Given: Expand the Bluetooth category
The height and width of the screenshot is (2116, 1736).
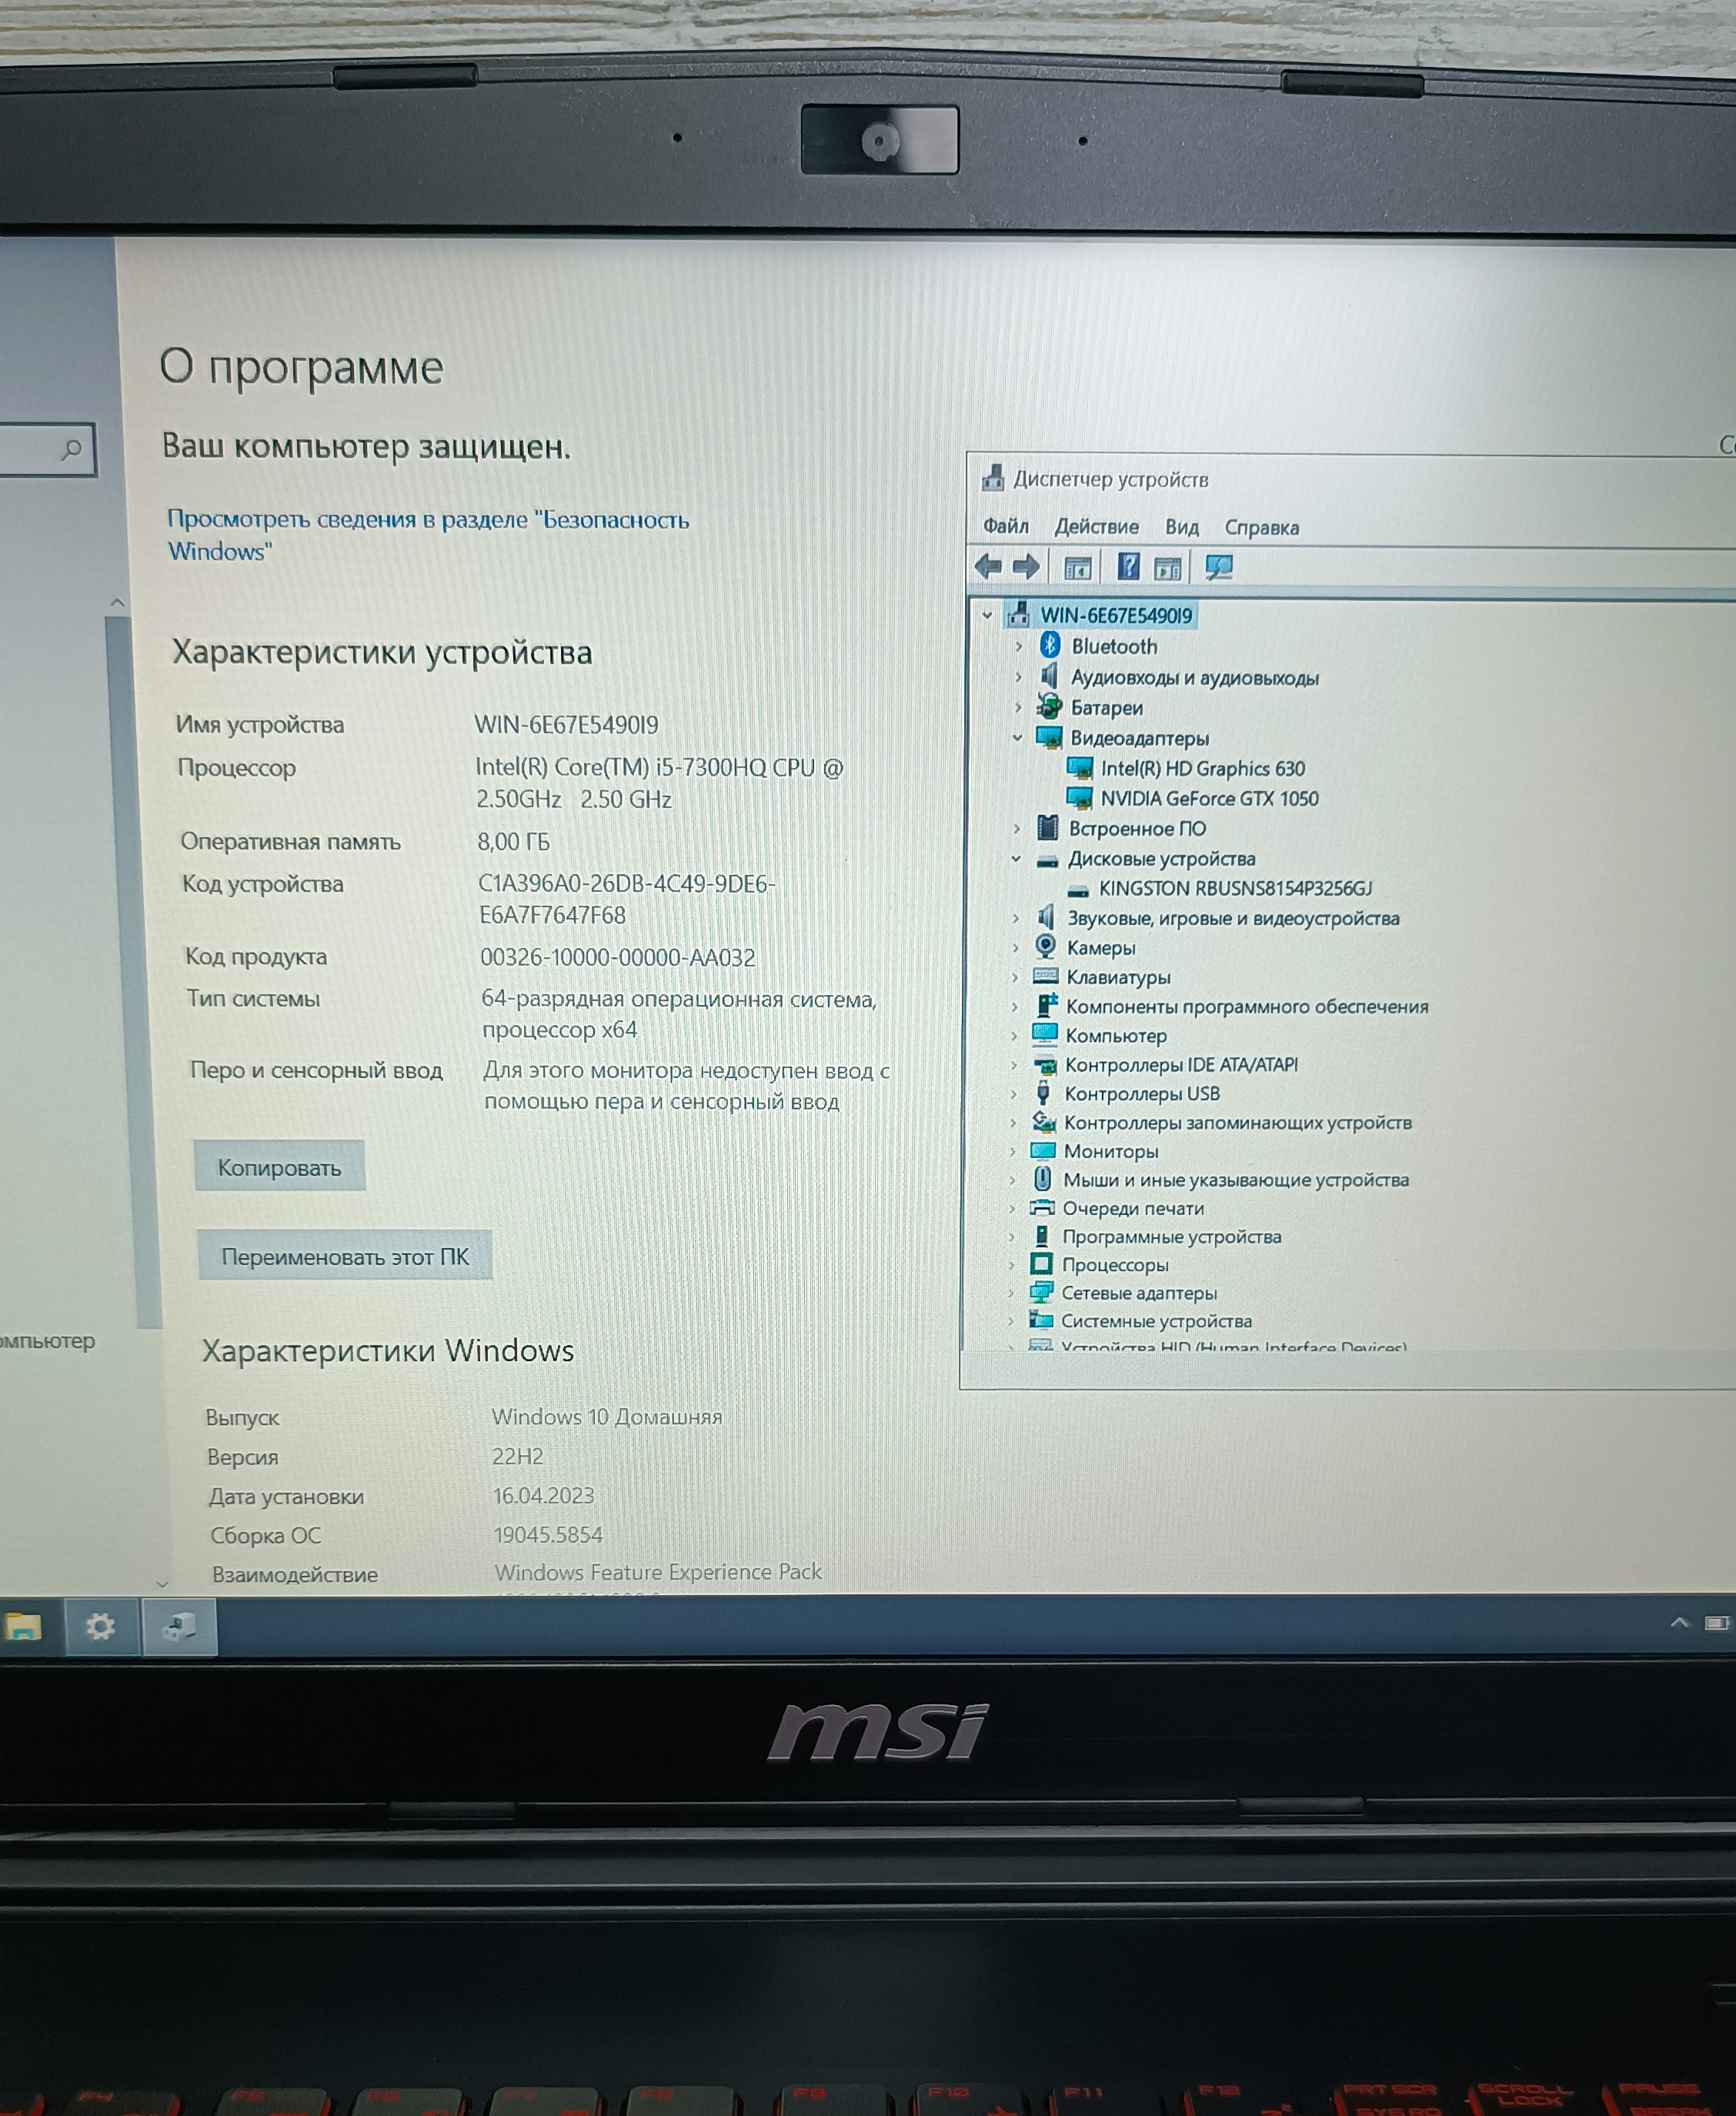Looking at the screenshot, I should click(x=1018, y=647).
